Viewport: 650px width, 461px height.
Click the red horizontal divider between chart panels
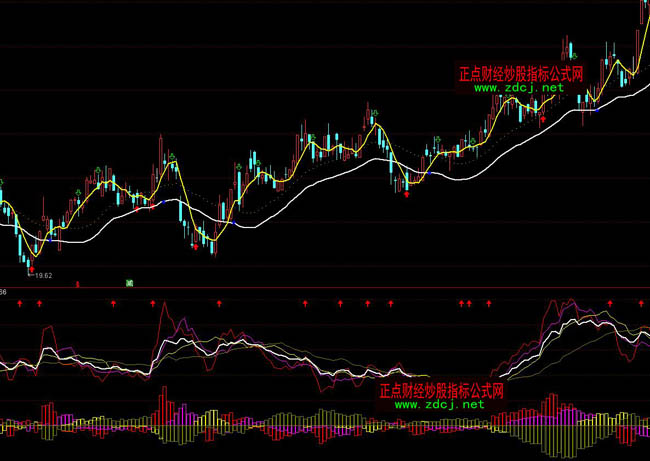coord(325,289)
